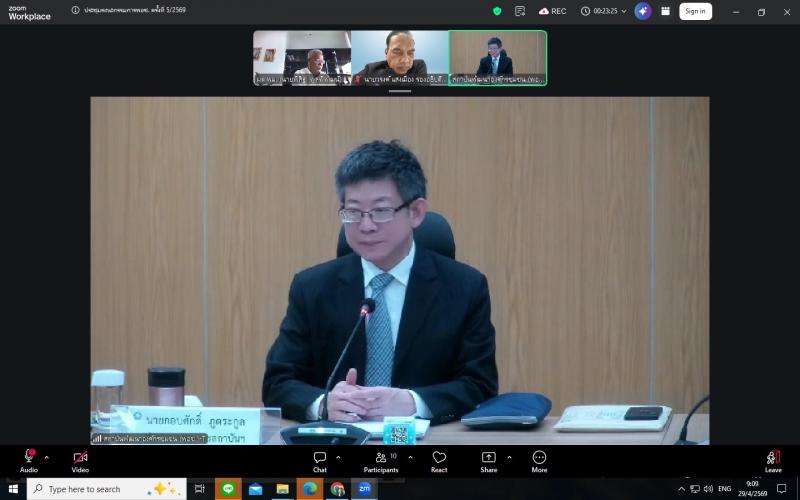The height and width of the screenshot is (500, 800).
Task: Open Microsoft Edge from taskbar
Action: 310,489
